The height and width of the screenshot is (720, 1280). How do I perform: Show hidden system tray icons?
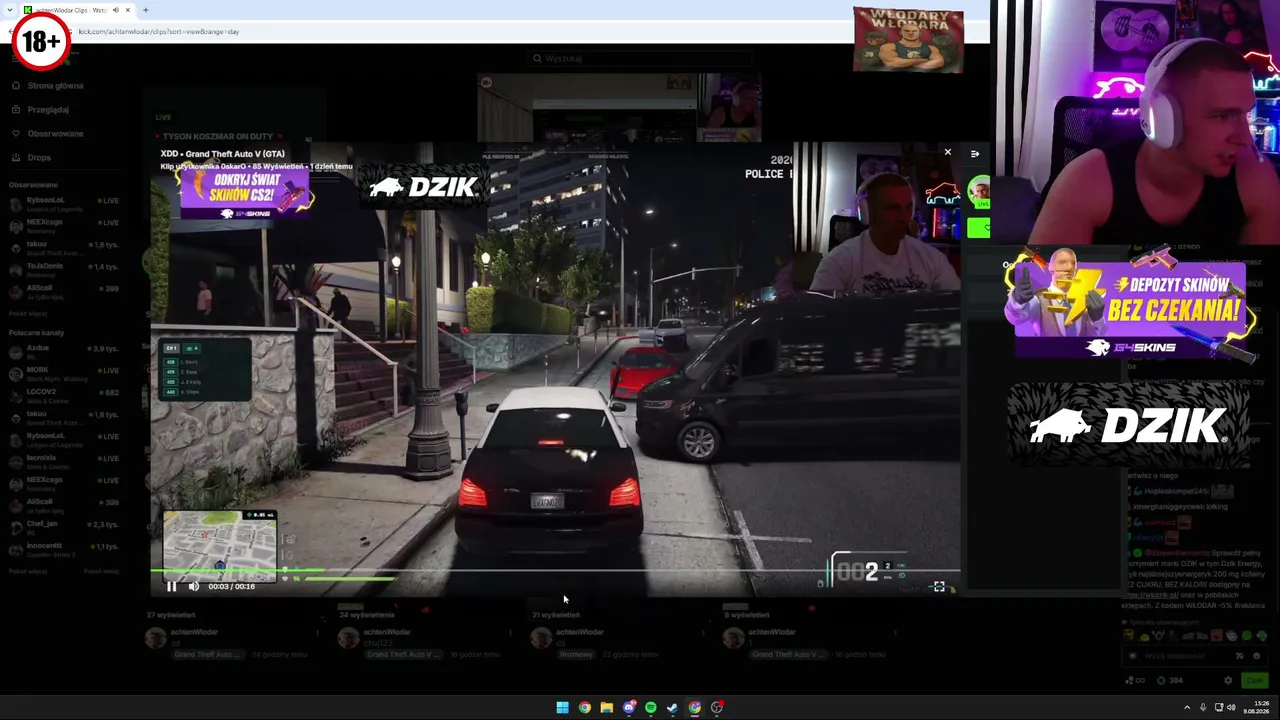(1187, 708)
